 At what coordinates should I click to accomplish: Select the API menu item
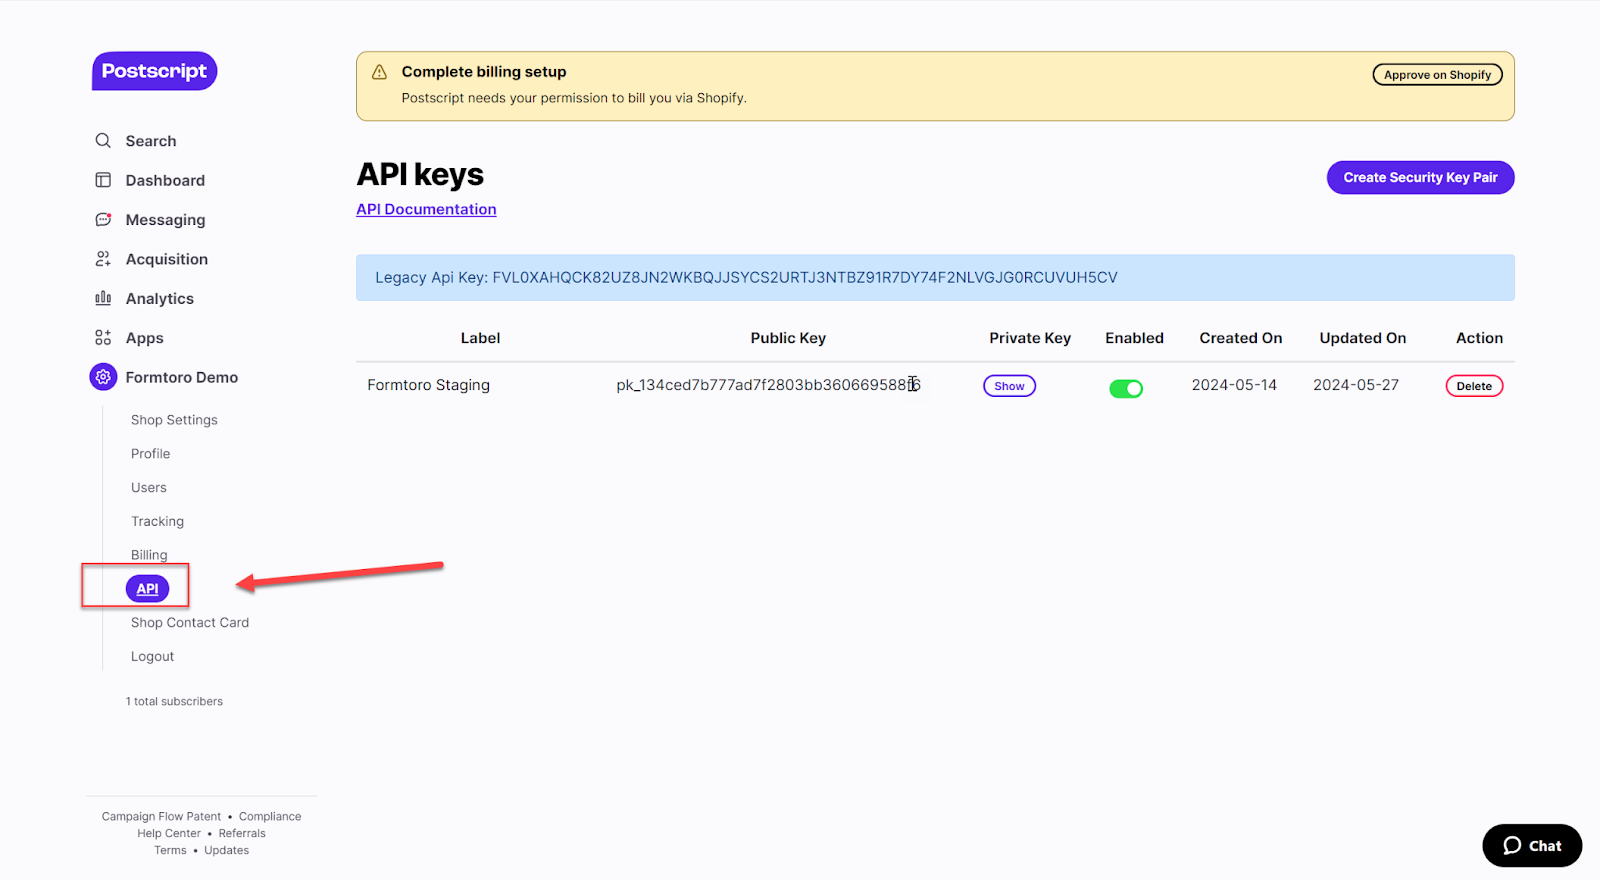click(x=147, y=589)
